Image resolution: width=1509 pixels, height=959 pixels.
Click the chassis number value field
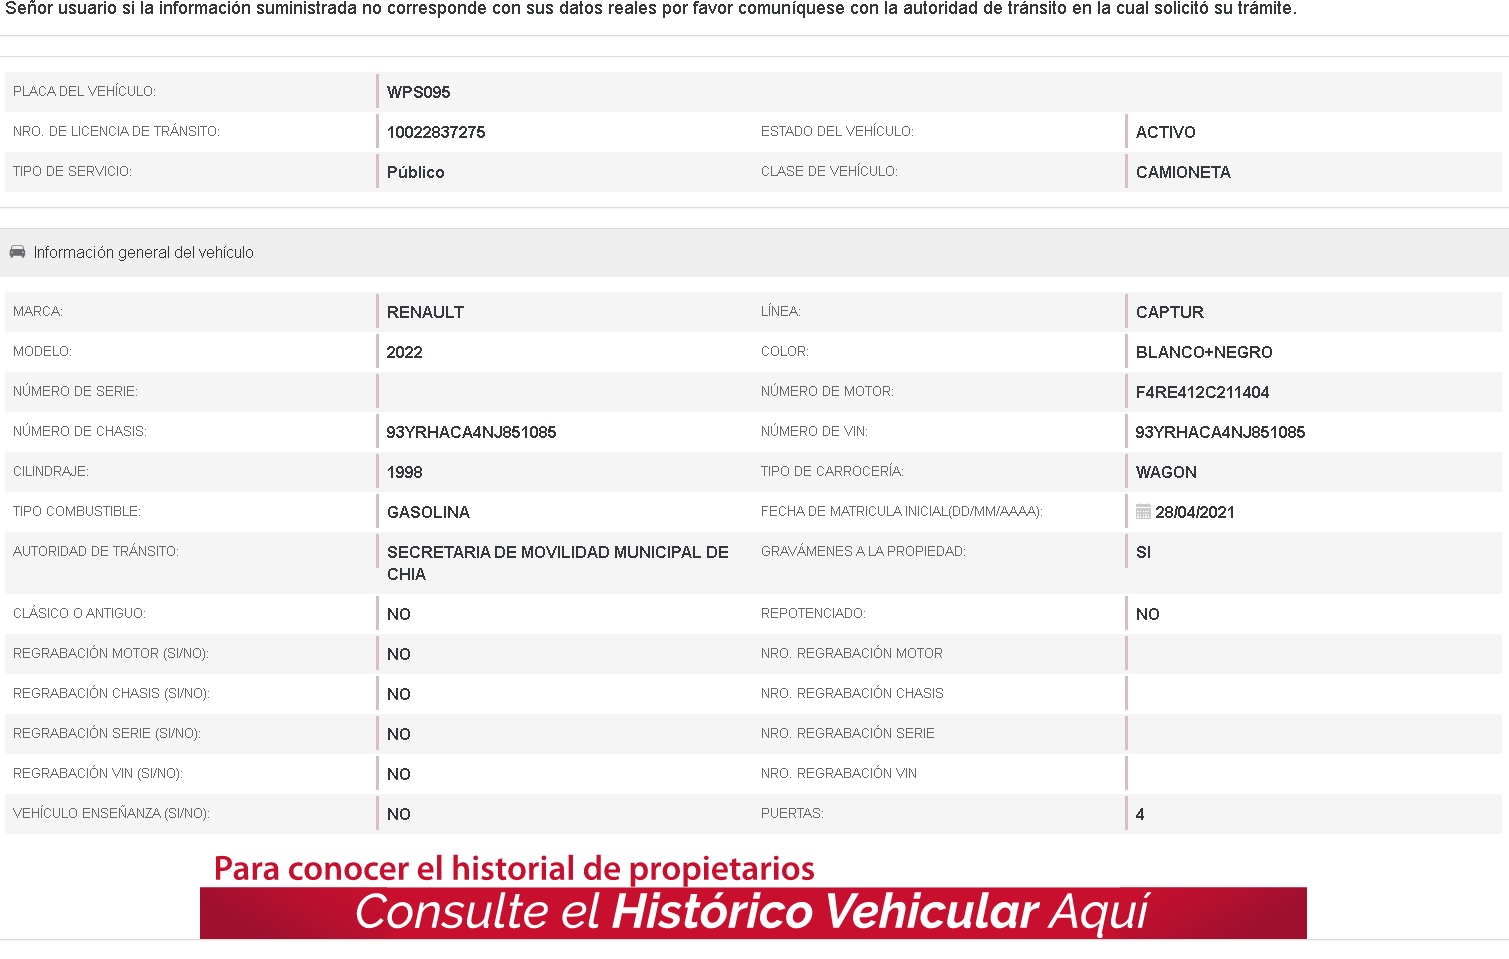(471, 432)
